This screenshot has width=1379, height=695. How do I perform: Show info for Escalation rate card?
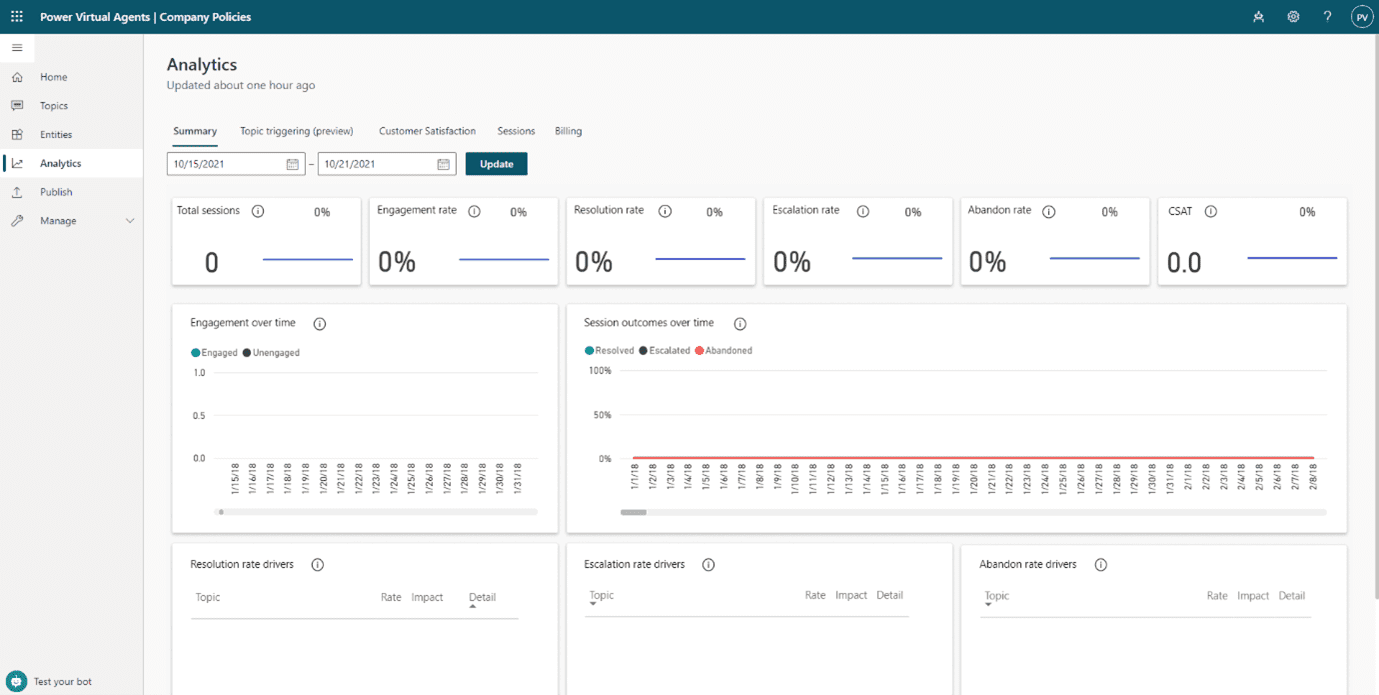click(863, 211)
